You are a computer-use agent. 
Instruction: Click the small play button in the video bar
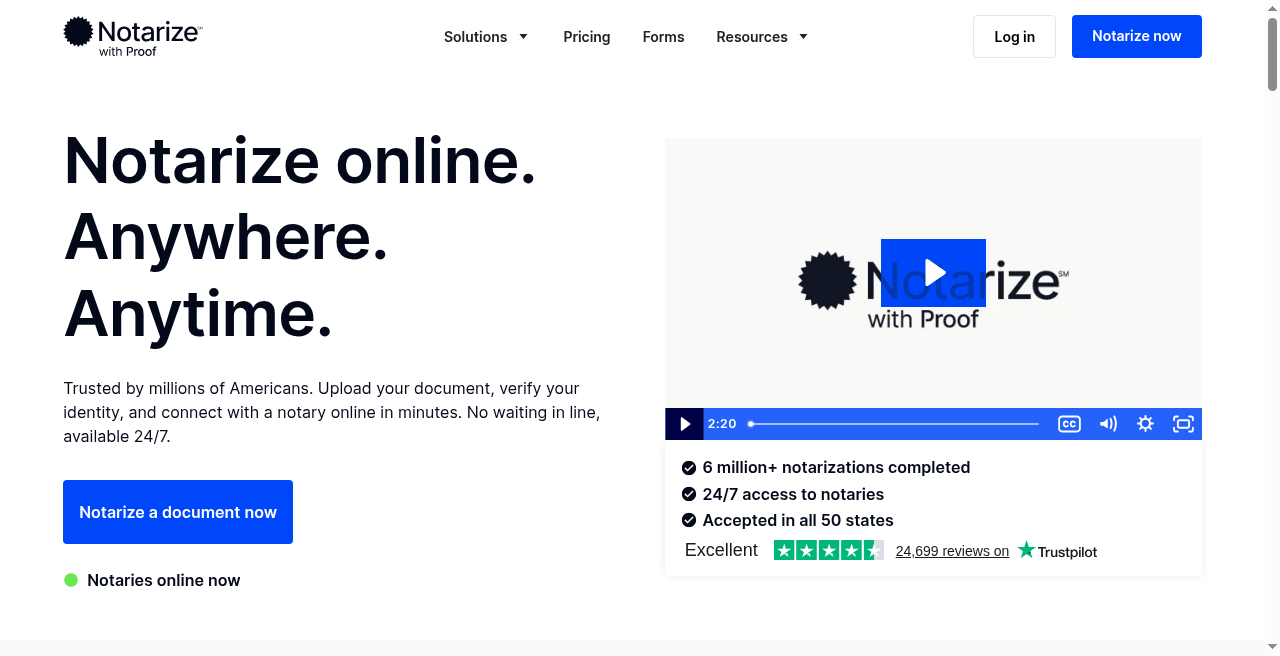tap(685, 424)
